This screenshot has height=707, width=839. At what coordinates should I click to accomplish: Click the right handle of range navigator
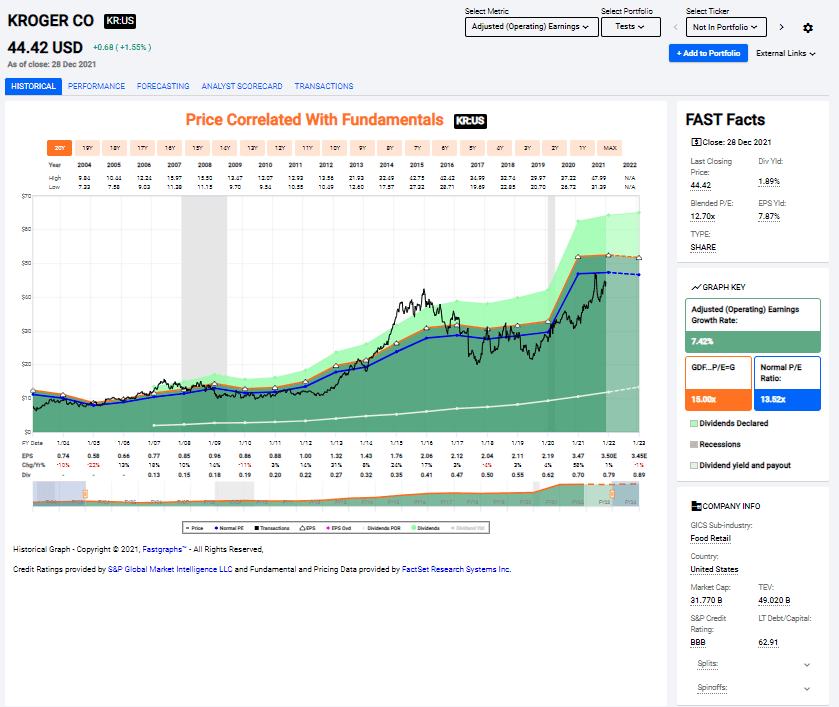(x=612, y=494)
